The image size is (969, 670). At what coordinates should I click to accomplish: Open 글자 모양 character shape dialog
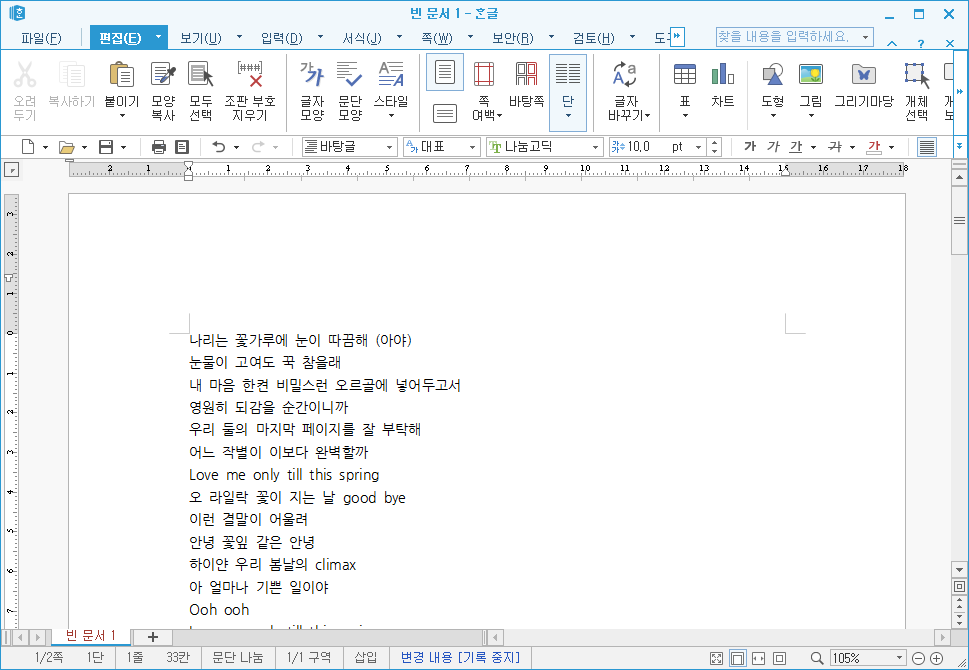click(312, 91)
